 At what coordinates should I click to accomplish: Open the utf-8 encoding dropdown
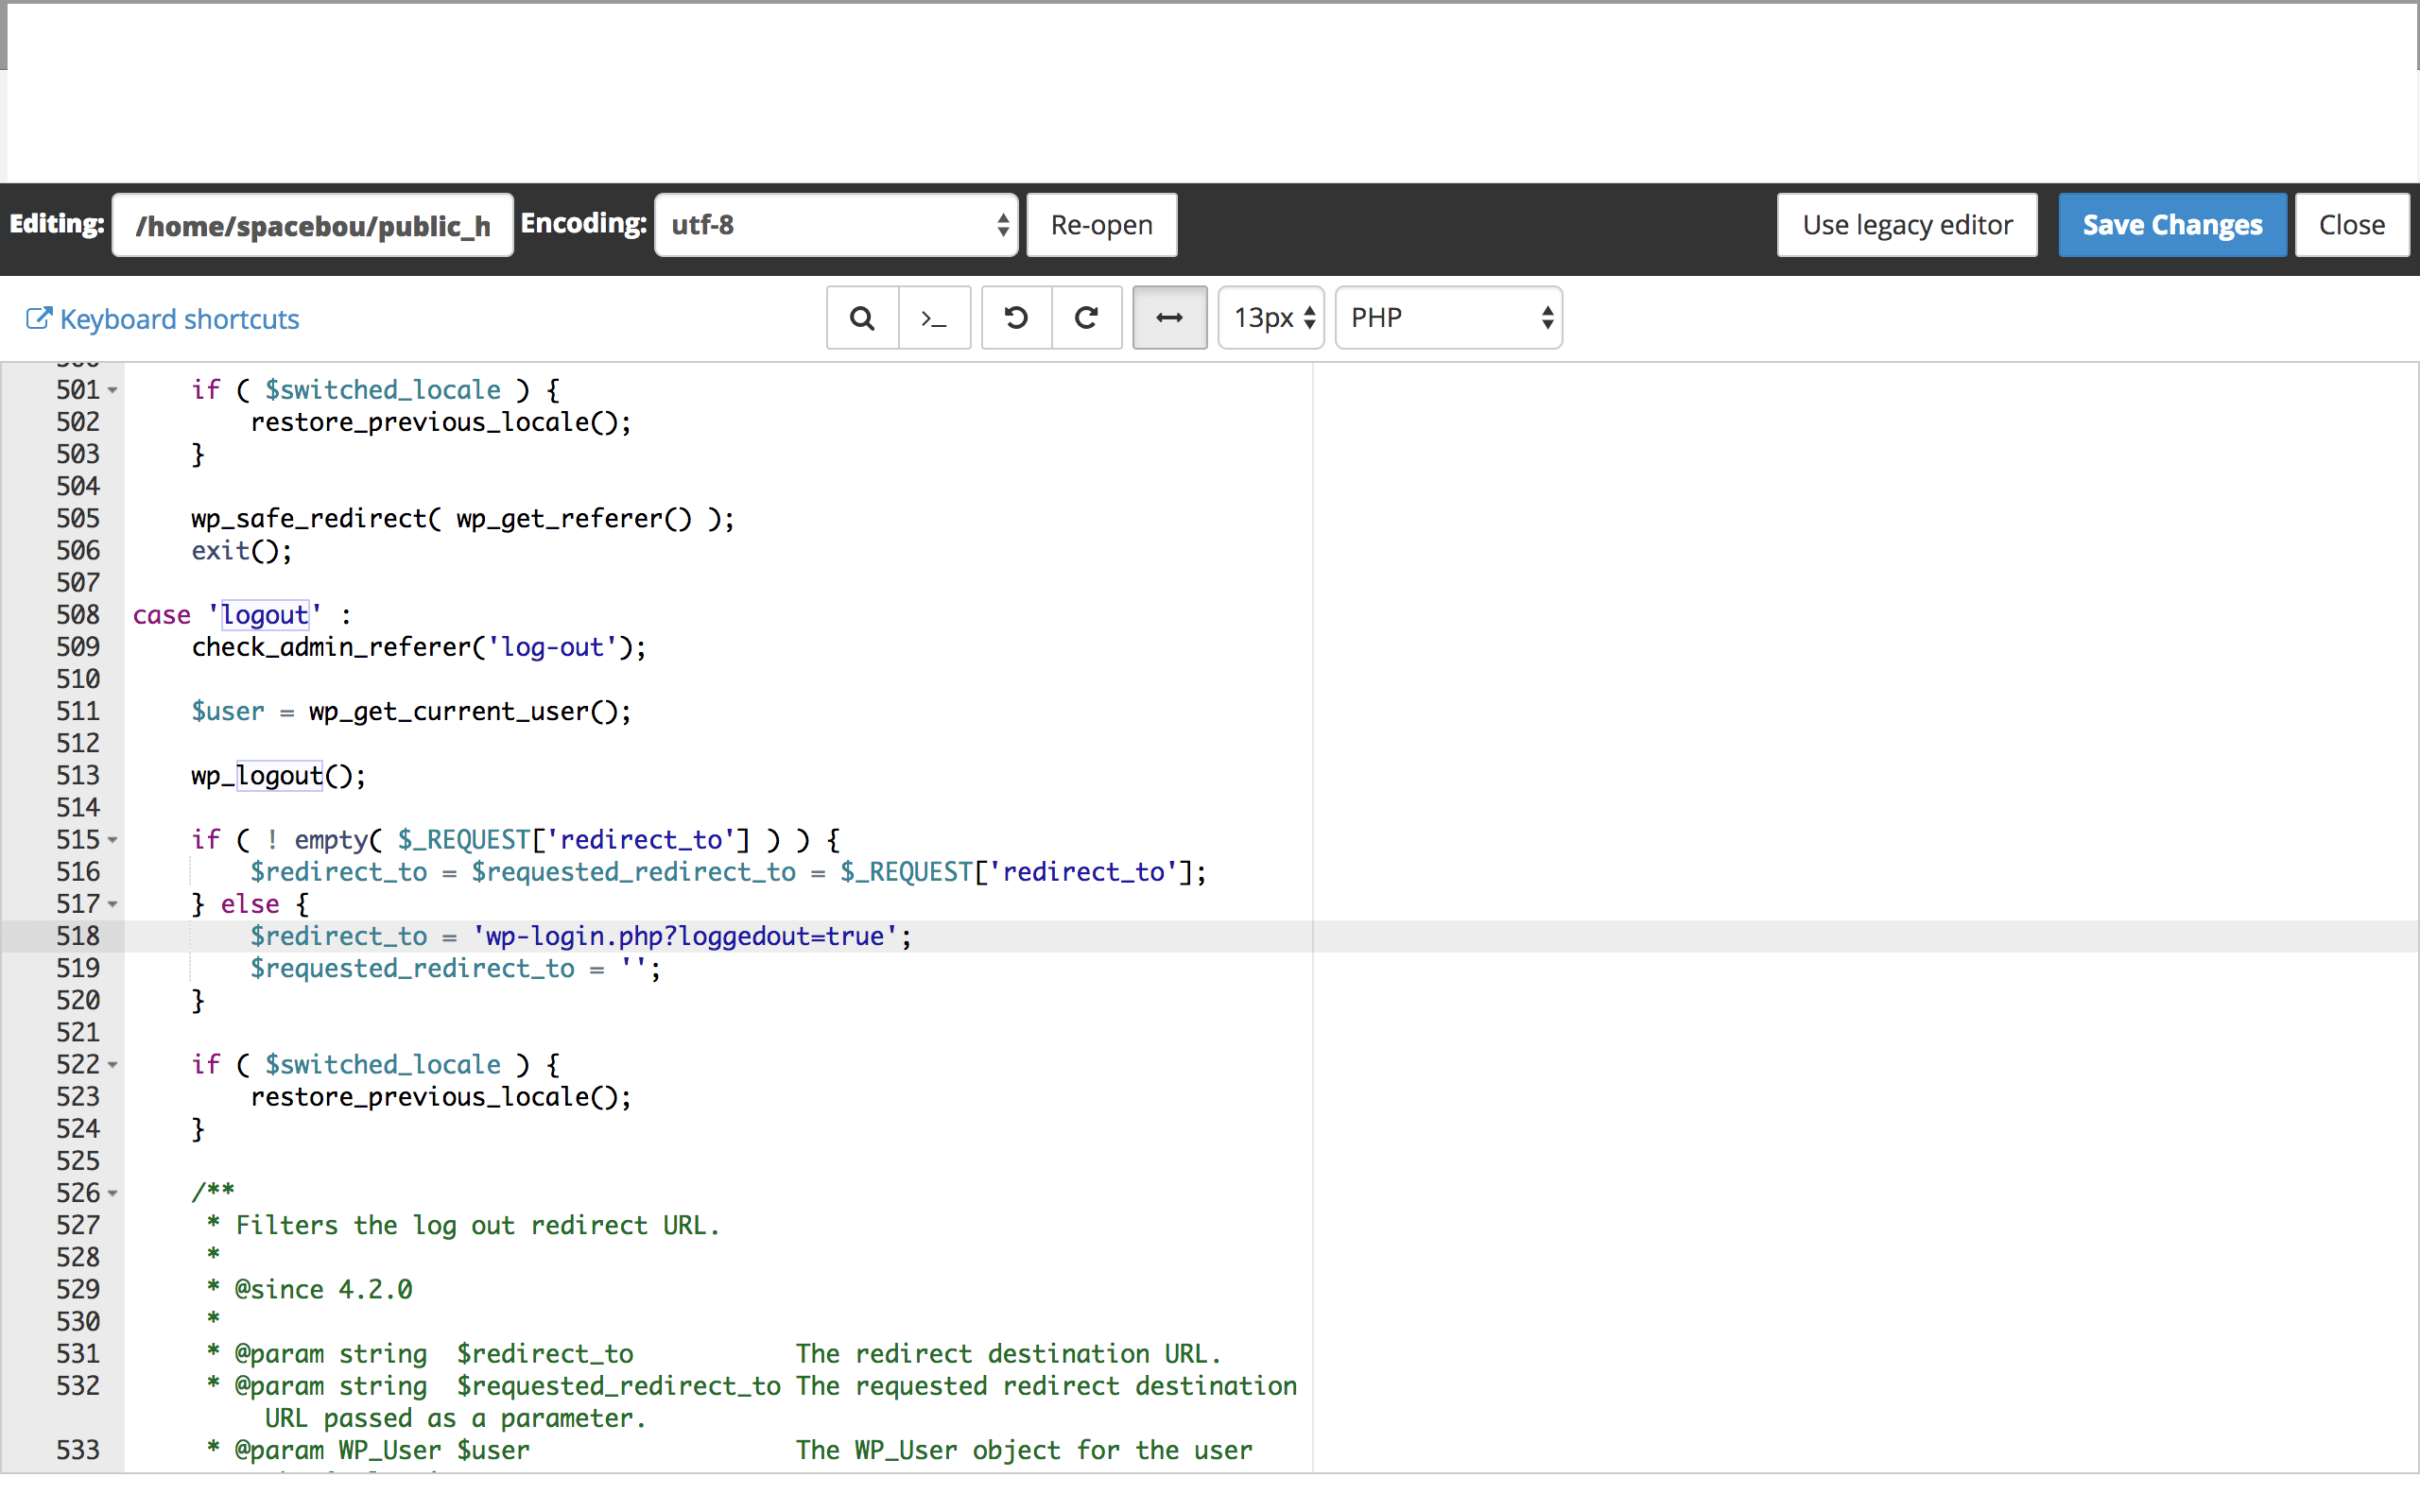tap(836, 225)
